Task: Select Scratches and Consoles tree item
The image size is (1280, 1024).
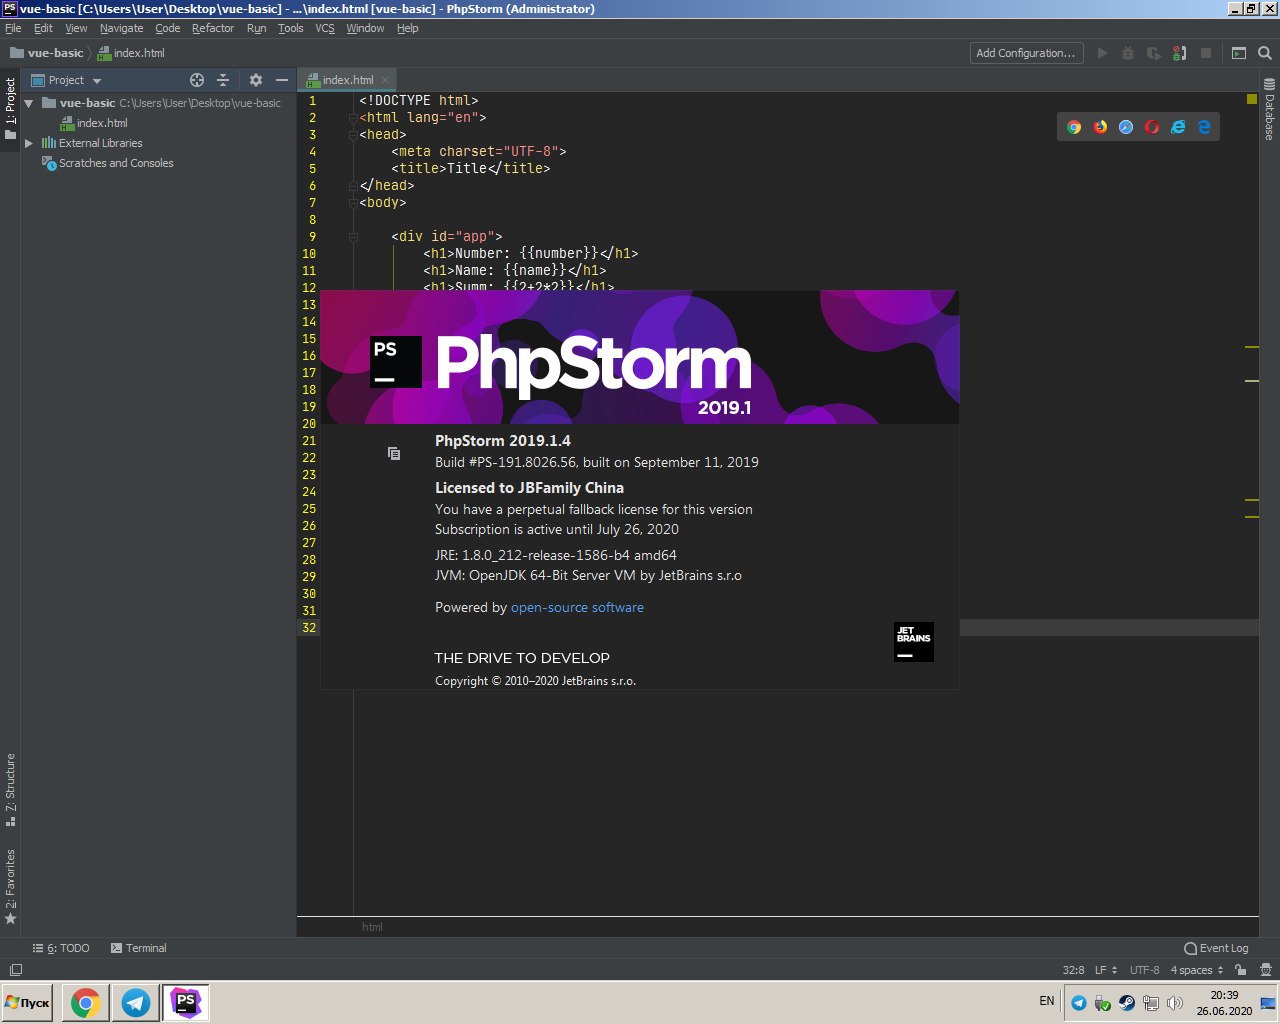Action: (116, 163)
